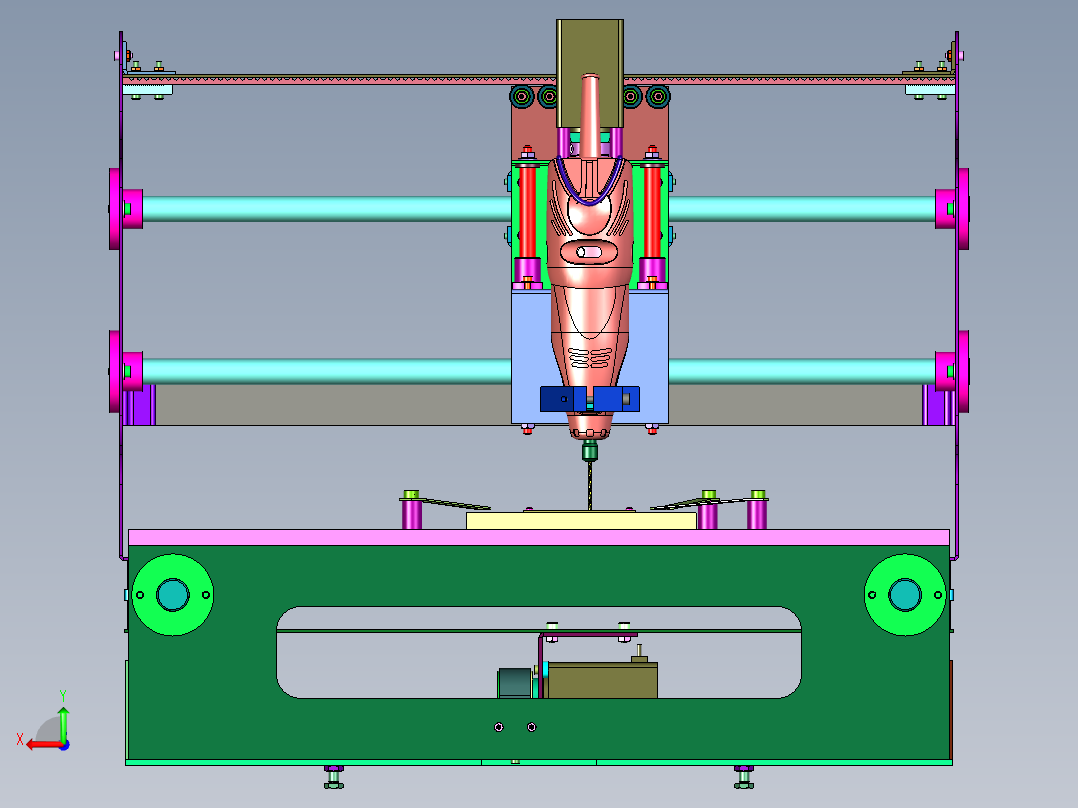Select the upper left magenta rod support flange
This screenshot has height=808, width=1078.
[x=116, y=209]
